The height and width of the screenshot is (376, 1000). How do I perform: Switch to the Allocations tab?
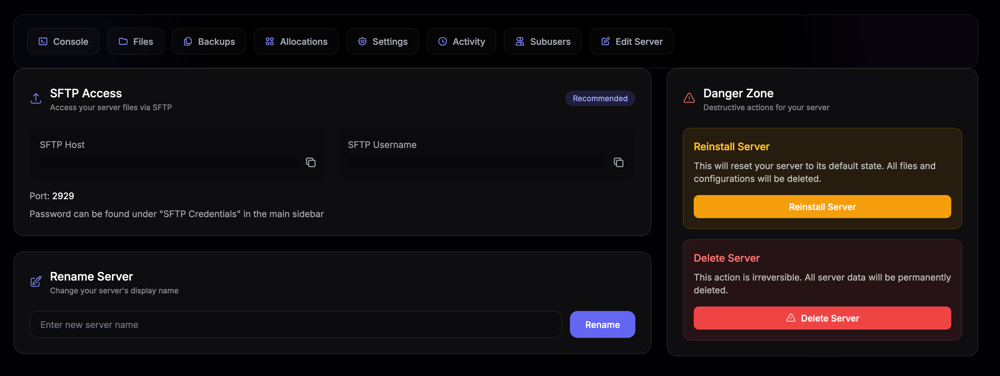point(296,41)
